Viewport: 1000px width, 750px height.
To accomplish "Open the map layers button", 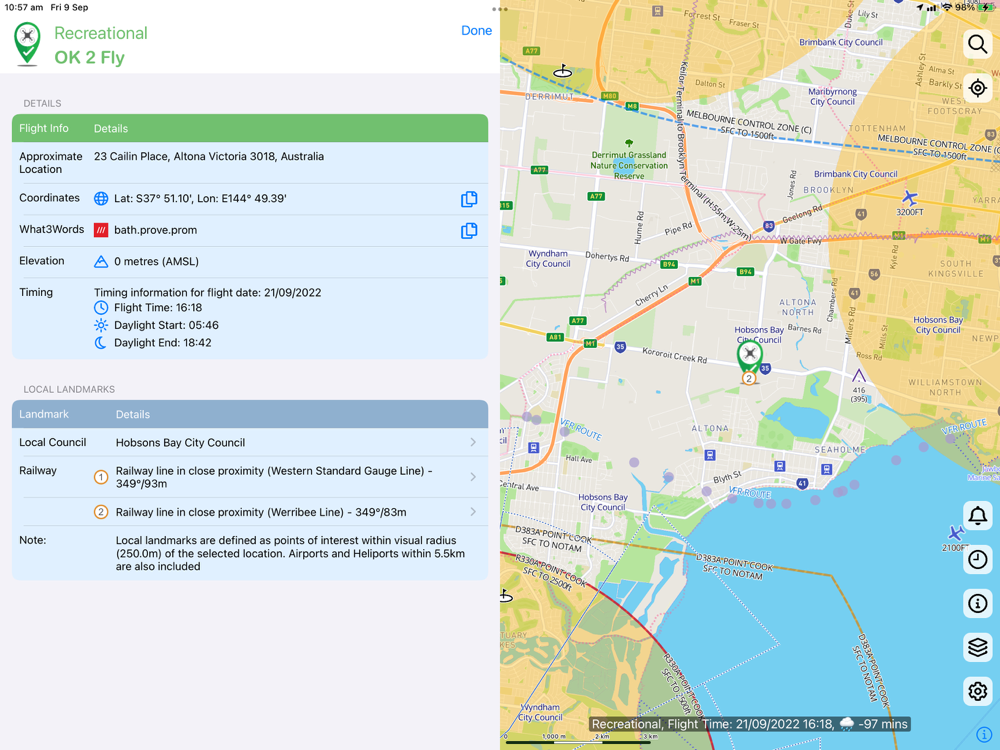I will point(977,647).
